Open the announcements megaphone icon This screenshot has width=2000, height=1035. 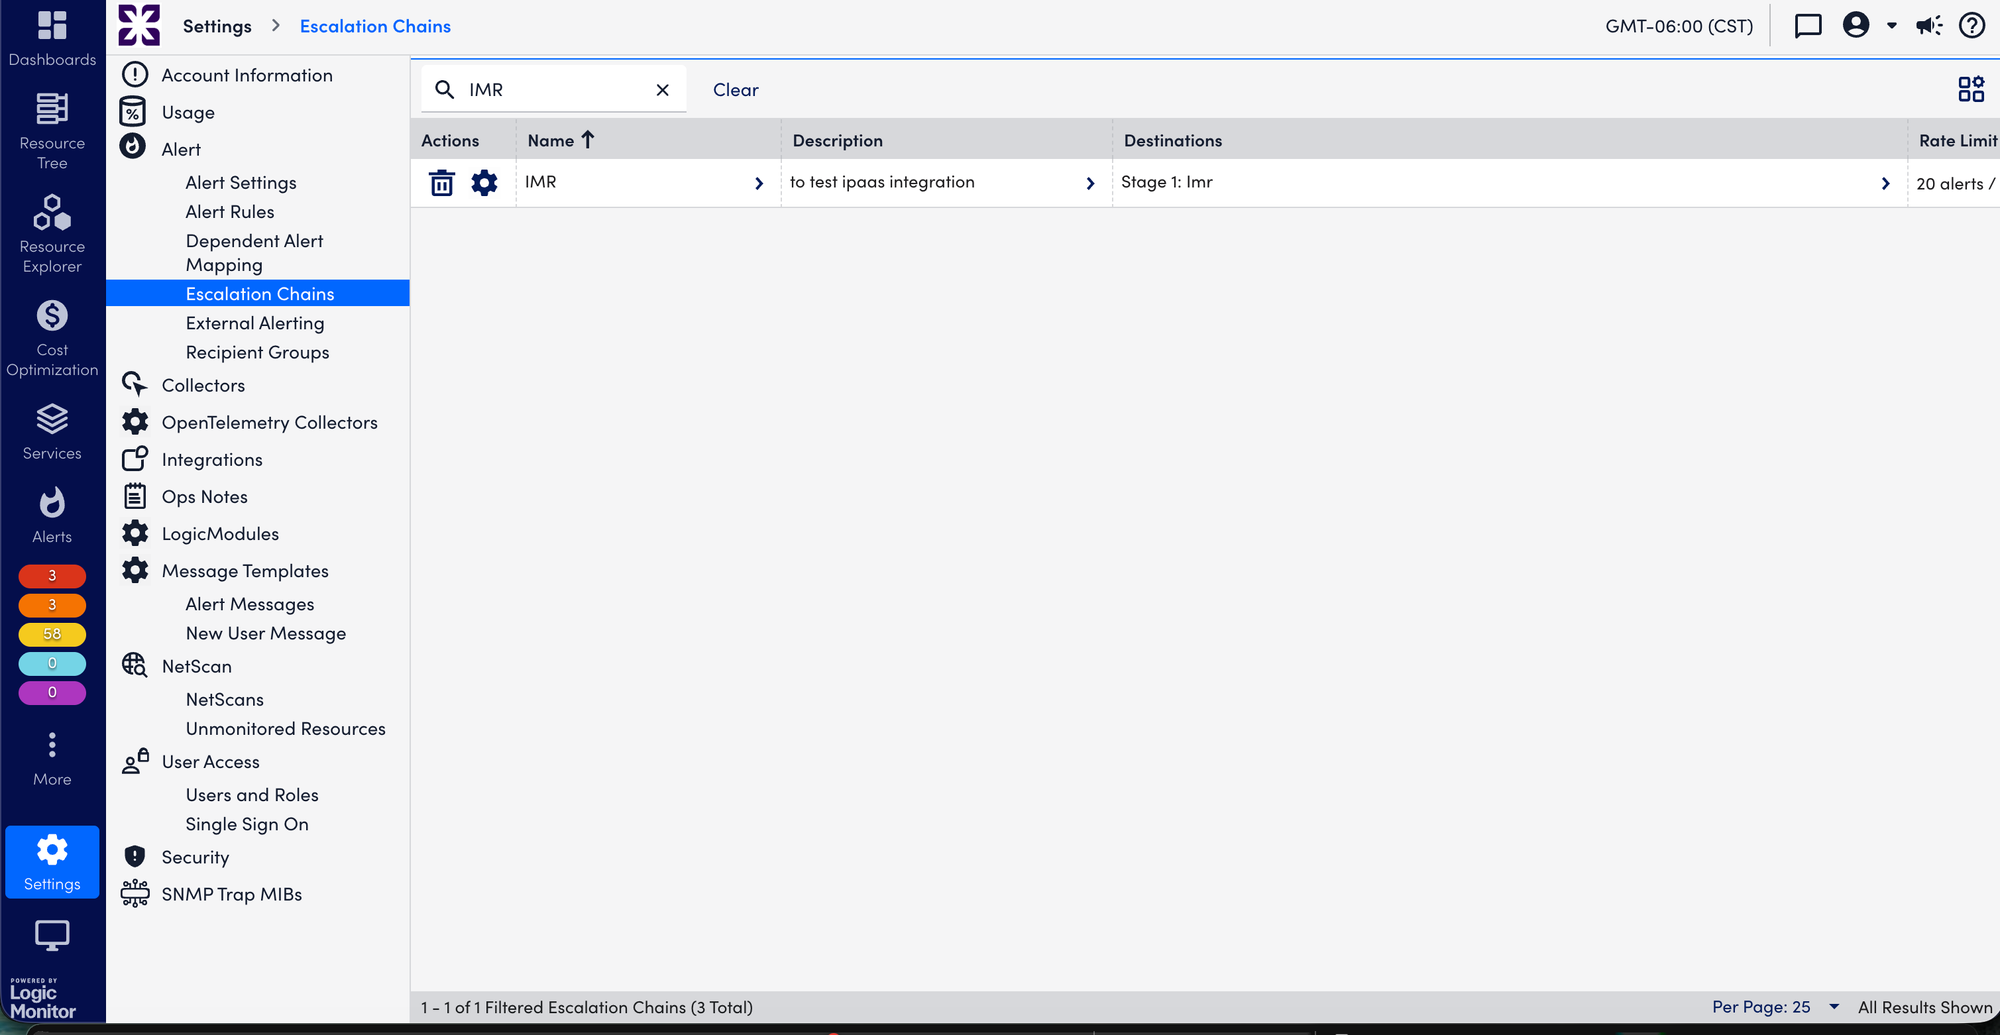coord(1928,26)
